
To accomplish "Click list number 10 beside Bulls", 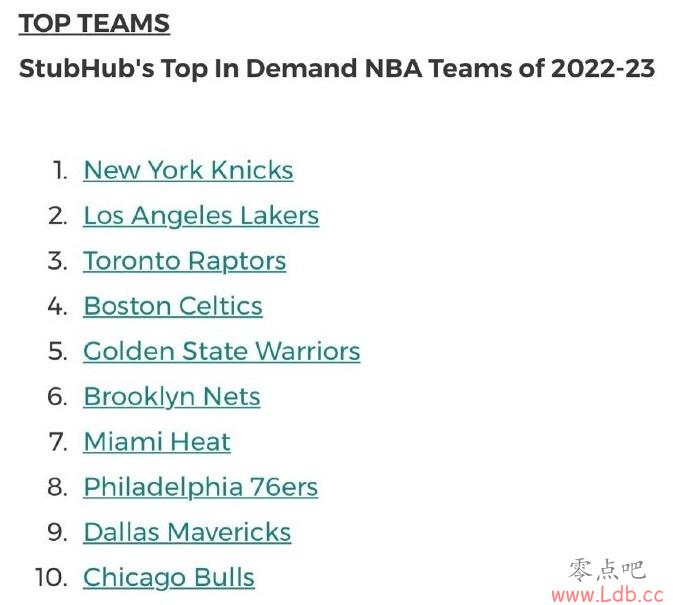I will coord(51,577).
